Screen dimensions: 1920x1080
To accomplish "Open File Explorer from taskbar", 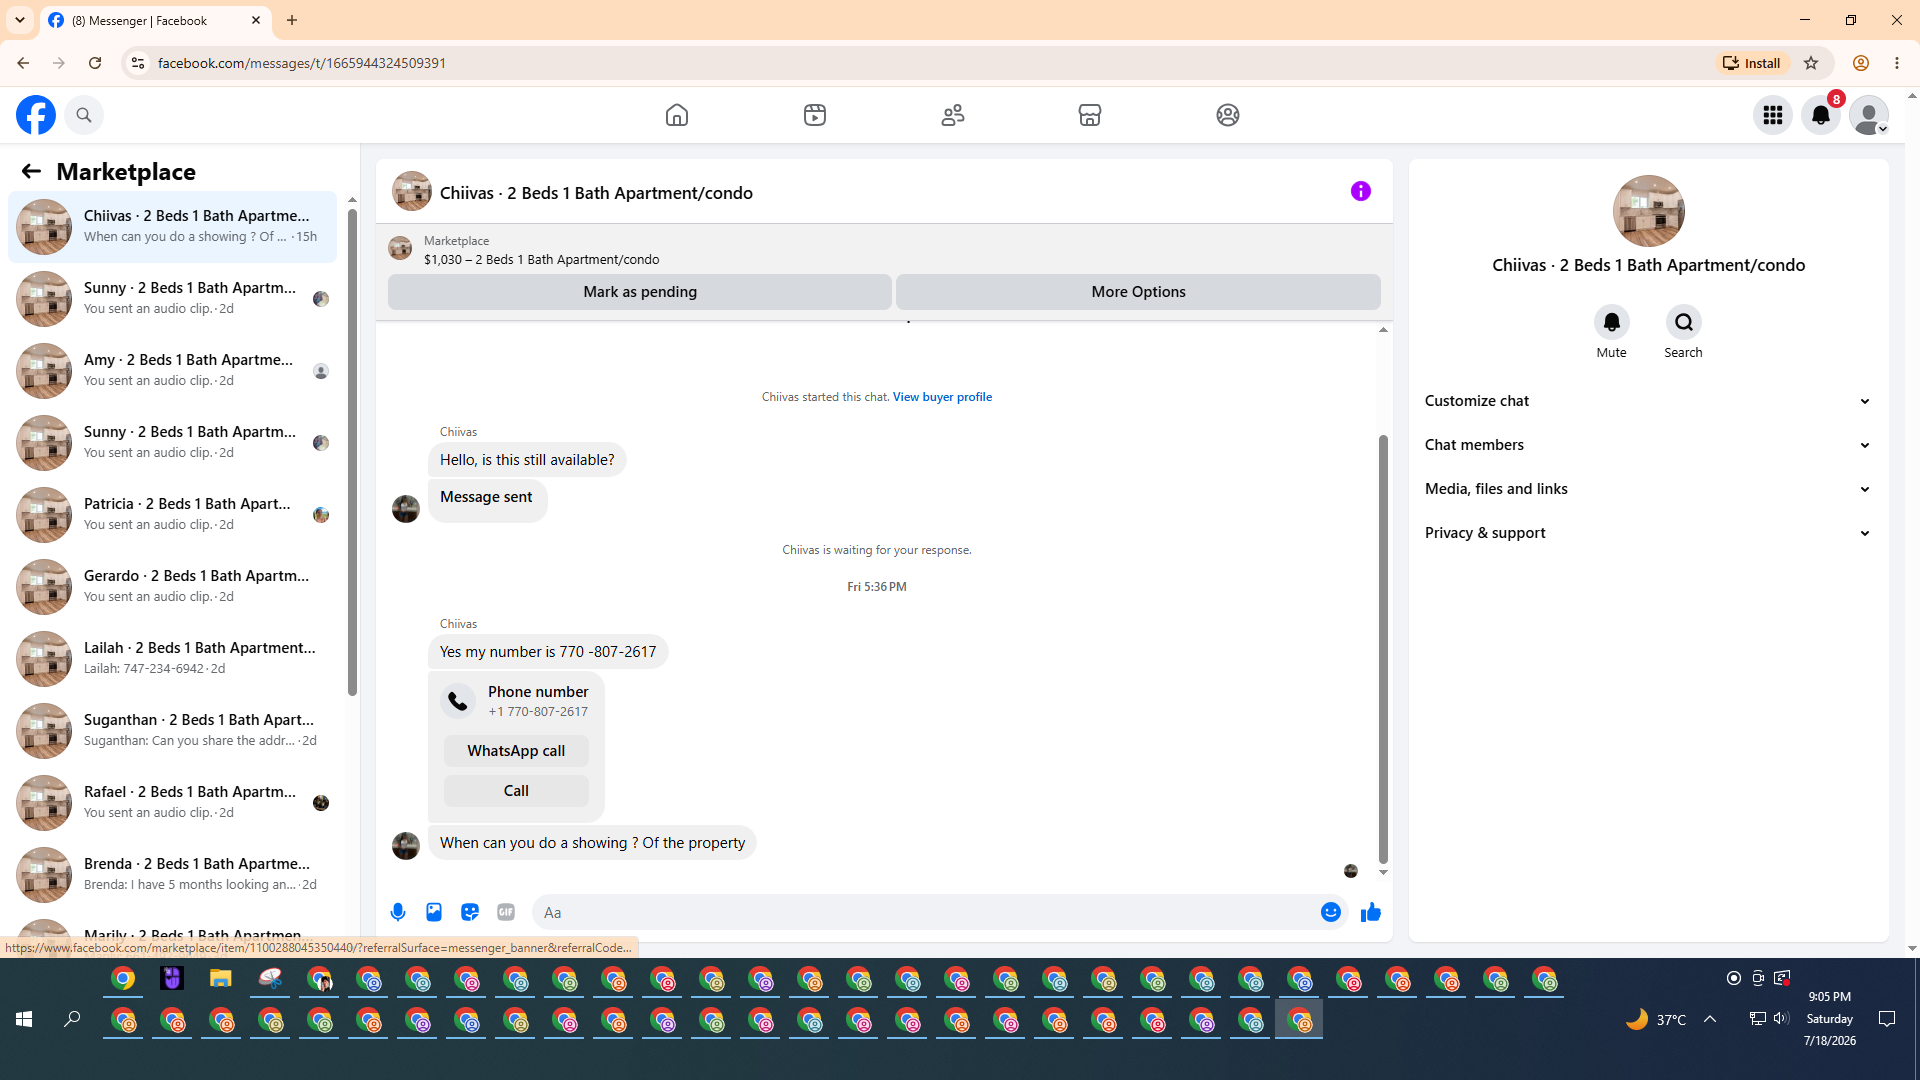I will [x=220, y=979].
